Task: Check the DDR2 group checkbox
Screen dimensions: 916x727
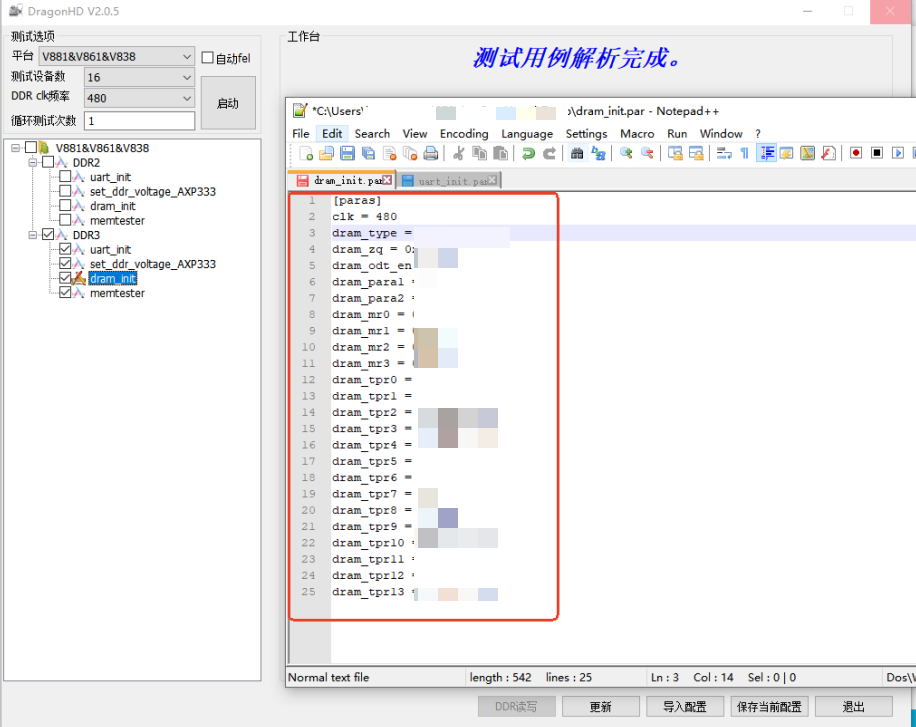Action: point(48,163)
